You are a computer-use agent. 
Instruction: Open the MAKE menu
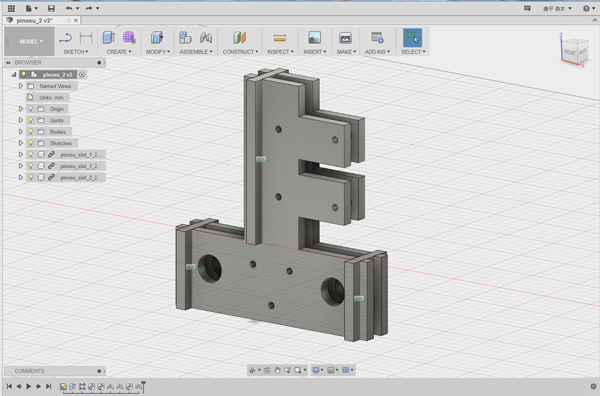346,52
